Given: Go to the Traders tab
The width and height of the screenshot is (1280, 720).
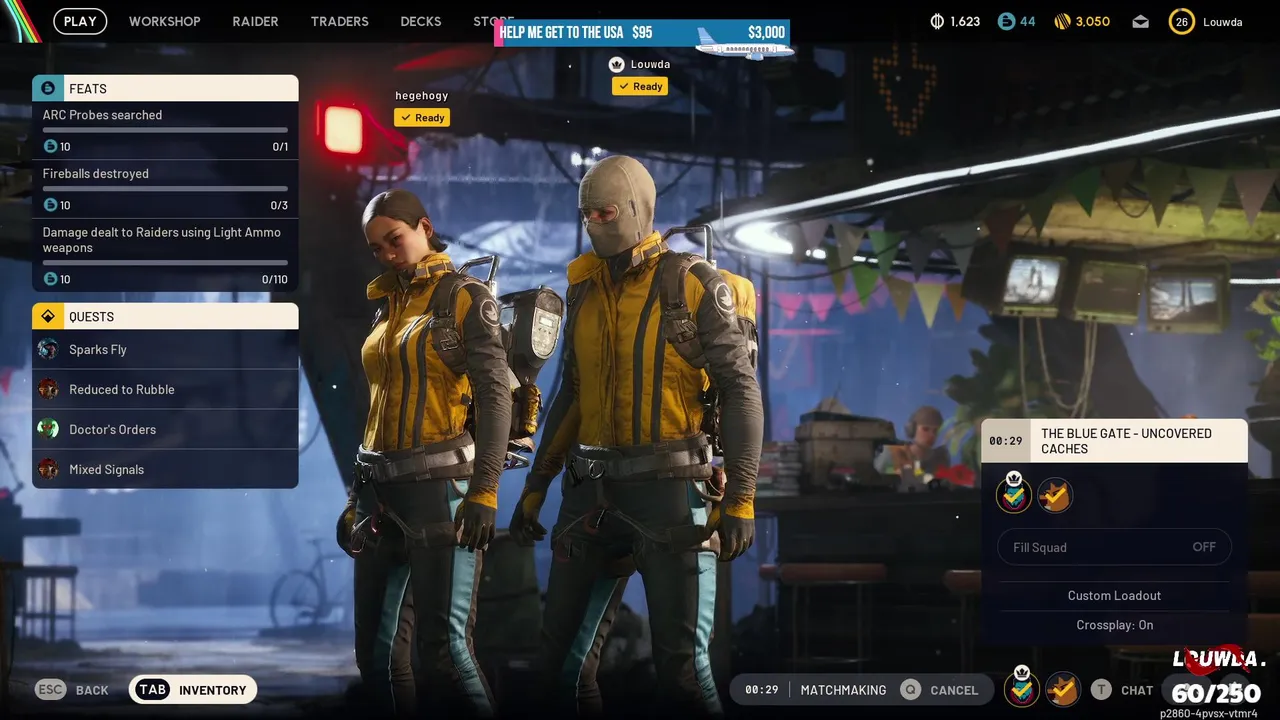Looking at the screenshot, I should click(x=339, y=21).
